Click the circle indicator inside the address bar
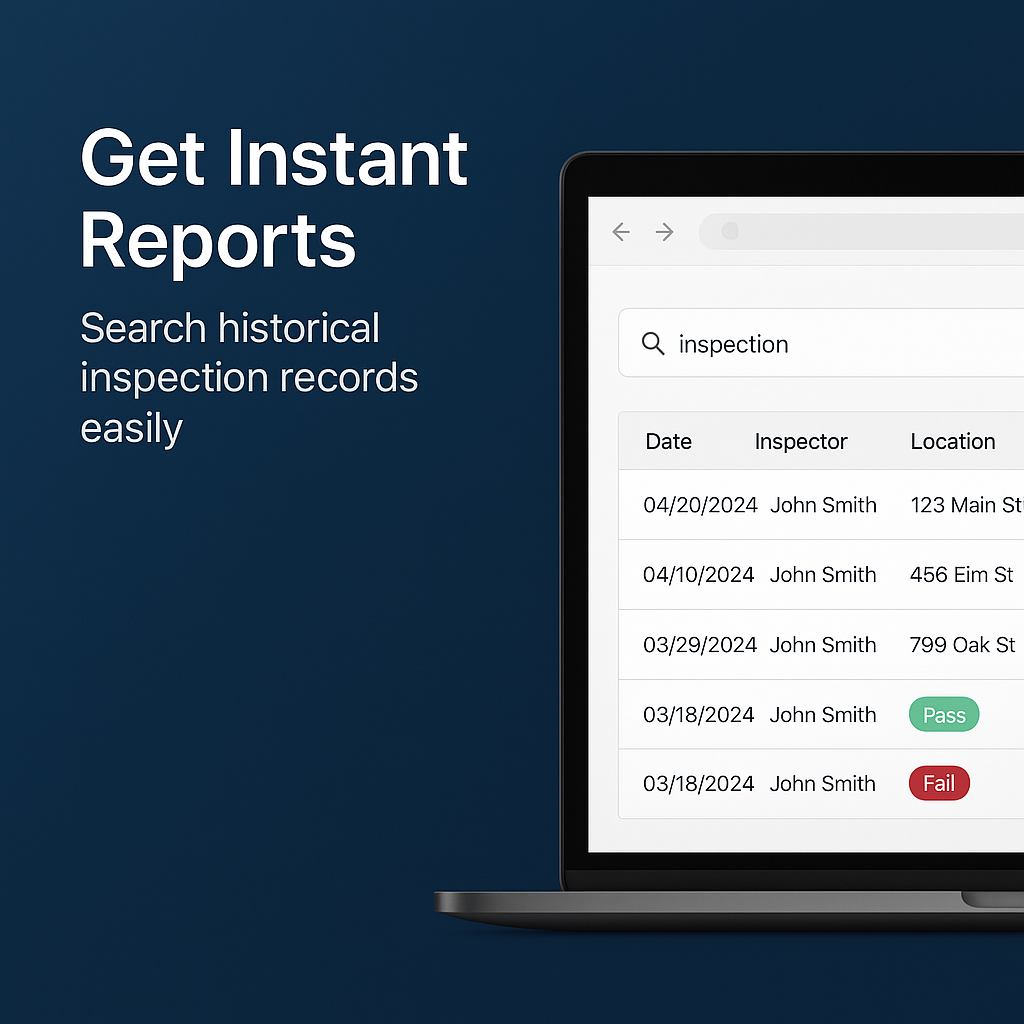The image size is (1024, 1024). pos(730,231)
